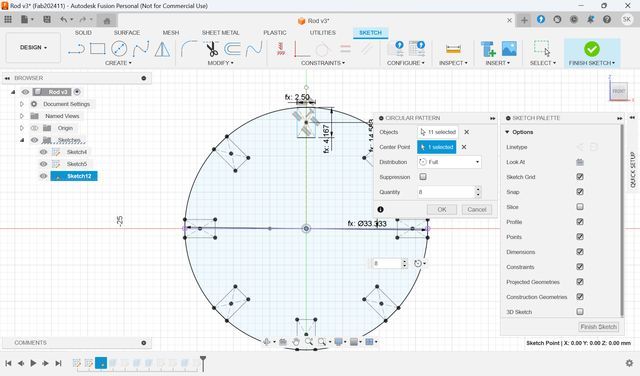Image resolution: width=640 pixels, height=376 pixels.
Task: Select the Mirror tool
Action: coord(162,49)
